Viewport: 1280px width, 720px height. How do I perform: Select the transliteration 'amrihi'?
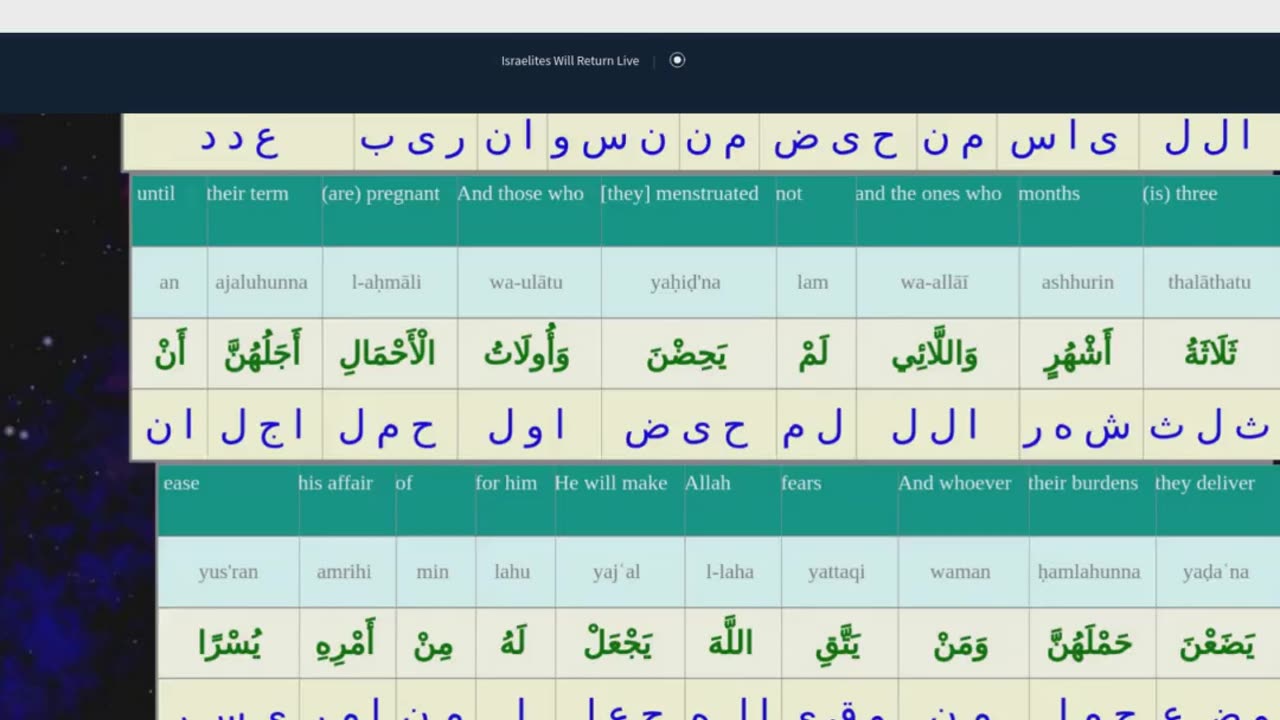344,572
